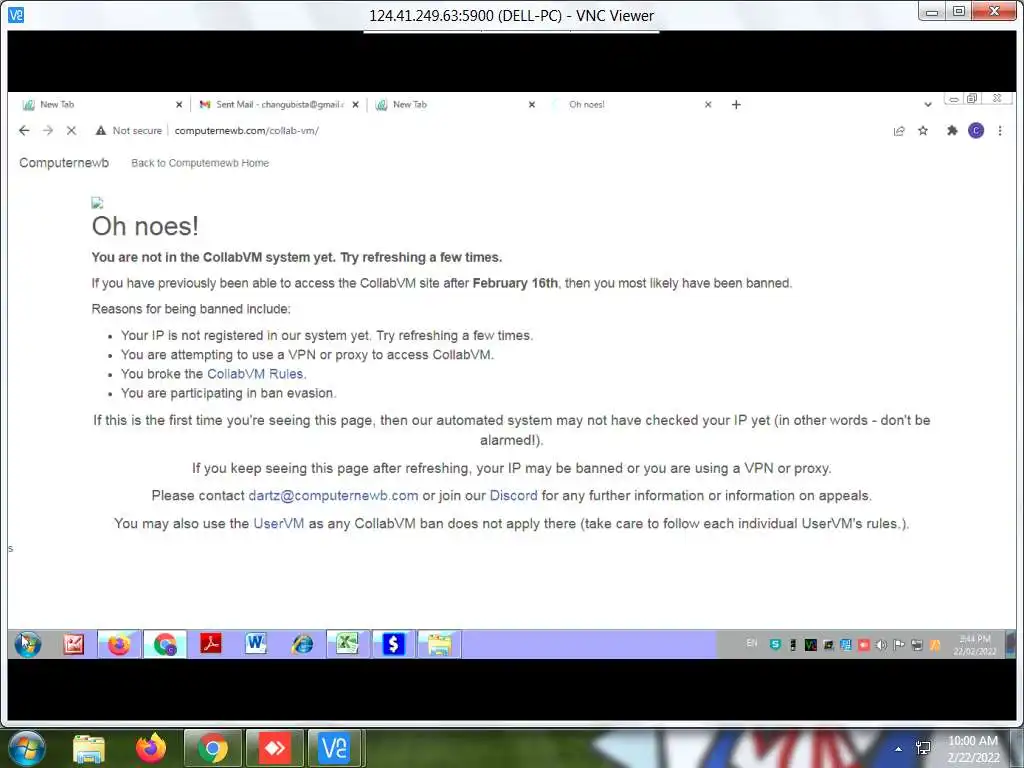The image size is (1024, 768).
Task: Click the Computernewb brand title
Action: 64,163
